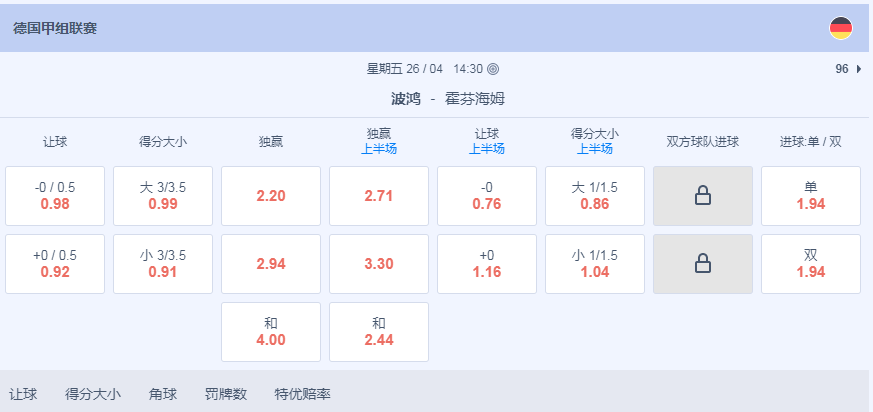Viewport: 873px width, 412px height.
Task: Select handicap -0 / 0.5 odds 0.98
Action: (x=55, y=196)
